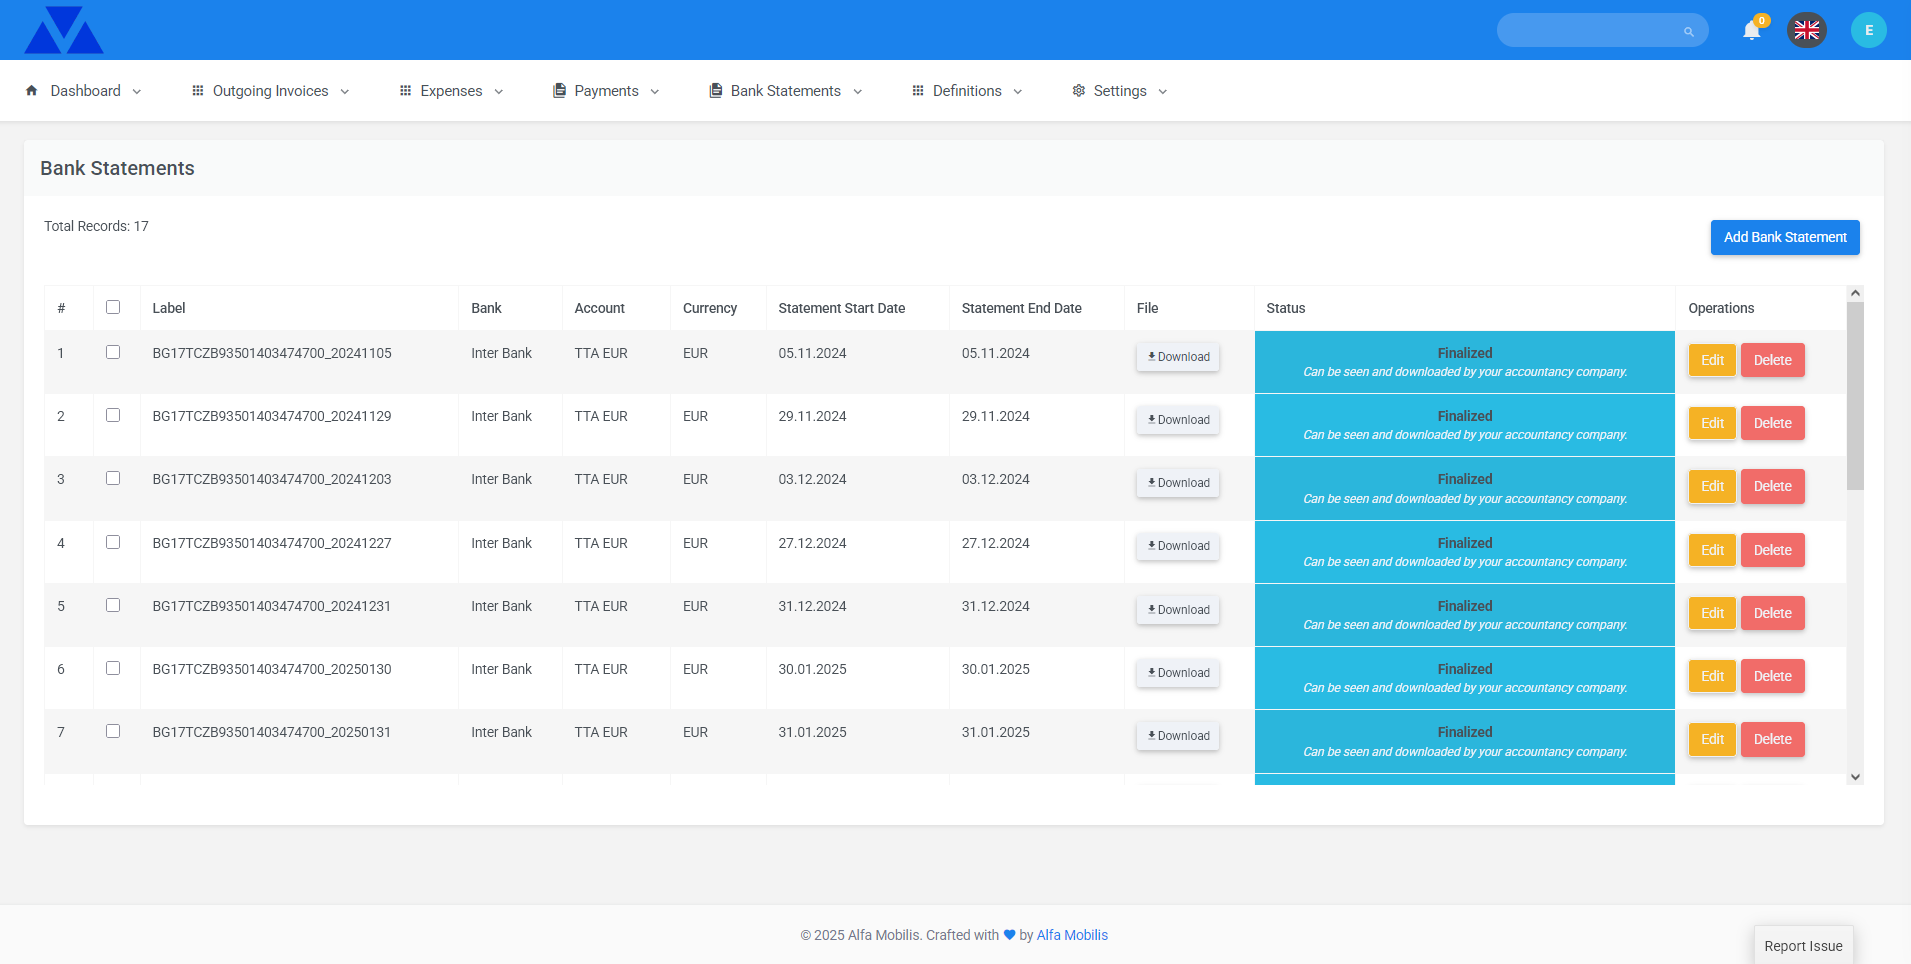
Task: Delete the statement dated 31.12.2024
Action: (1772, 613)
